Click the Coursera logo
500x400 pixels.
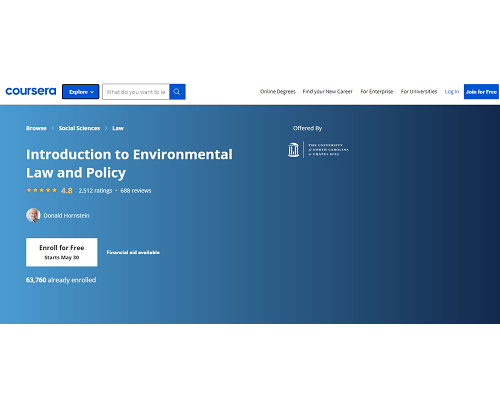coord(31,91)
